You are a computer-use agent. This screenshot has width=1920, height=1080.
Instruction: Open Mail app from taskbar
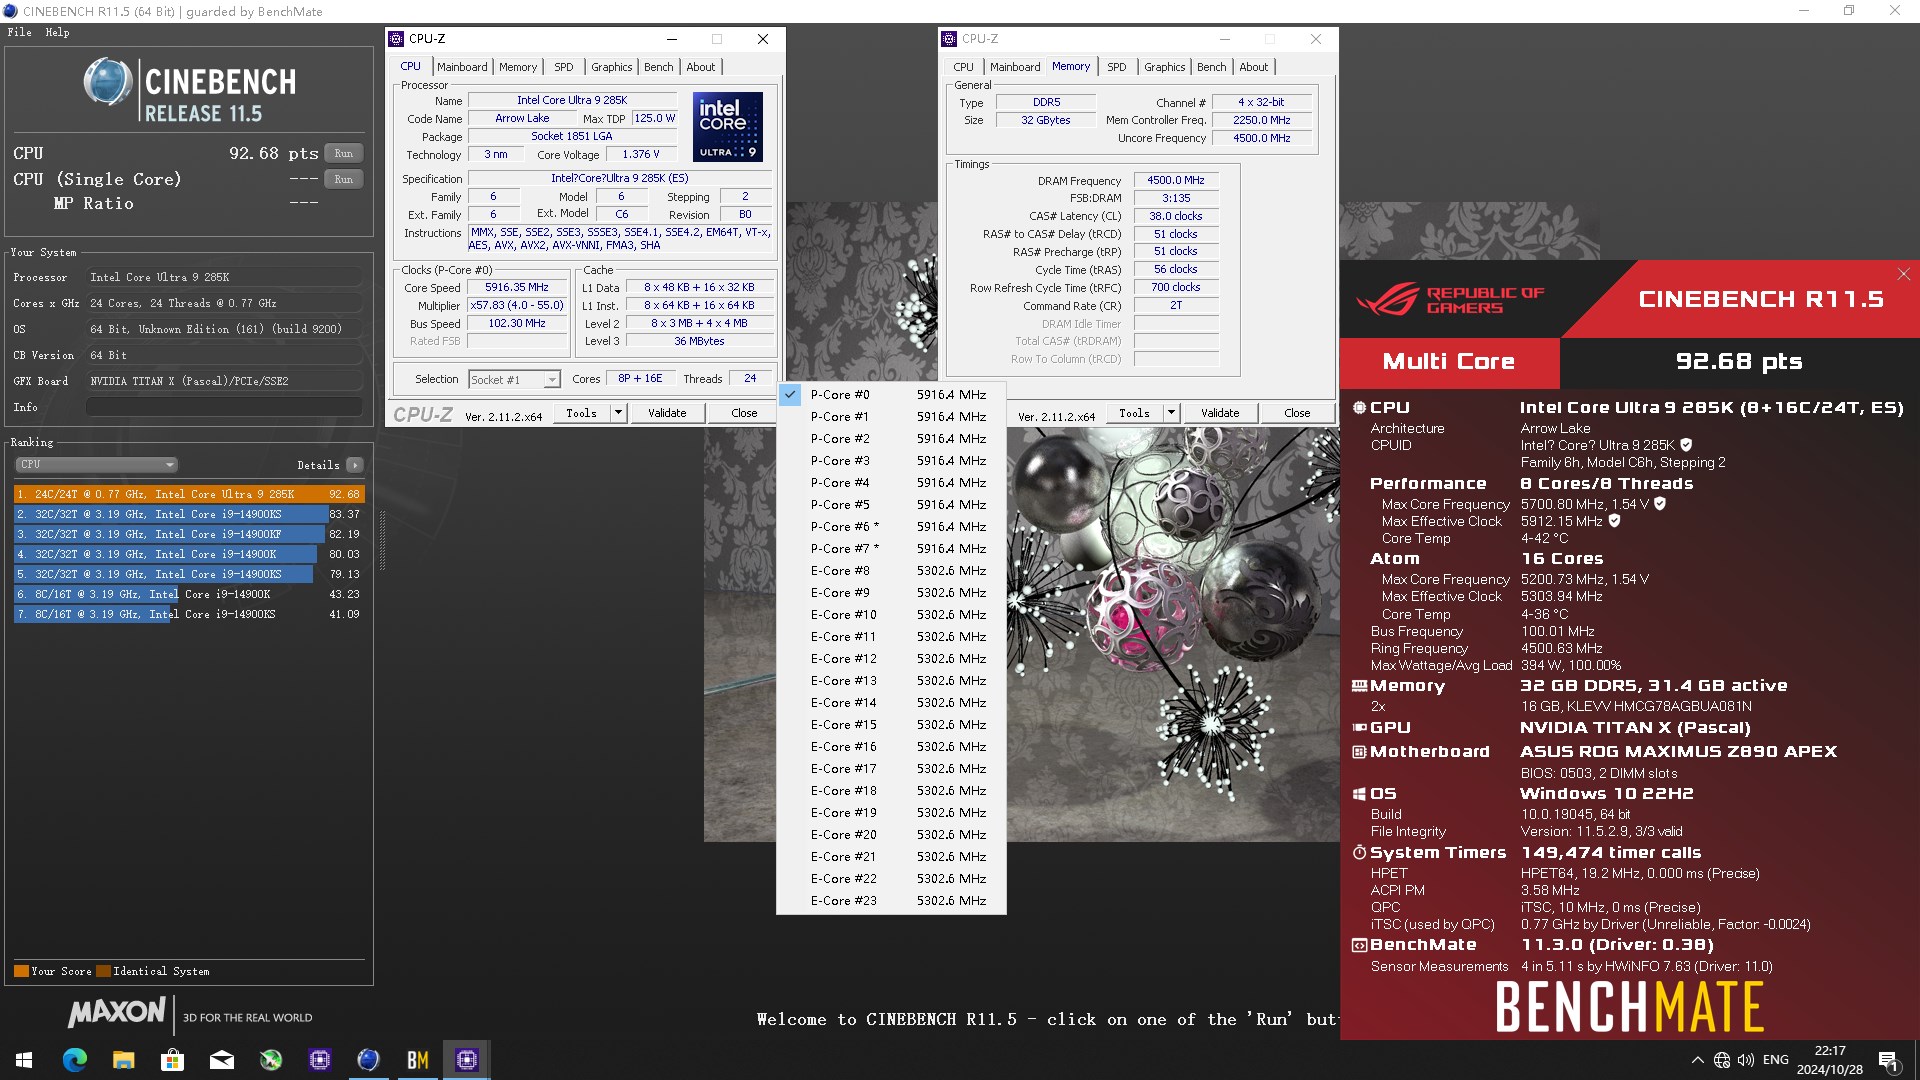221,1060
